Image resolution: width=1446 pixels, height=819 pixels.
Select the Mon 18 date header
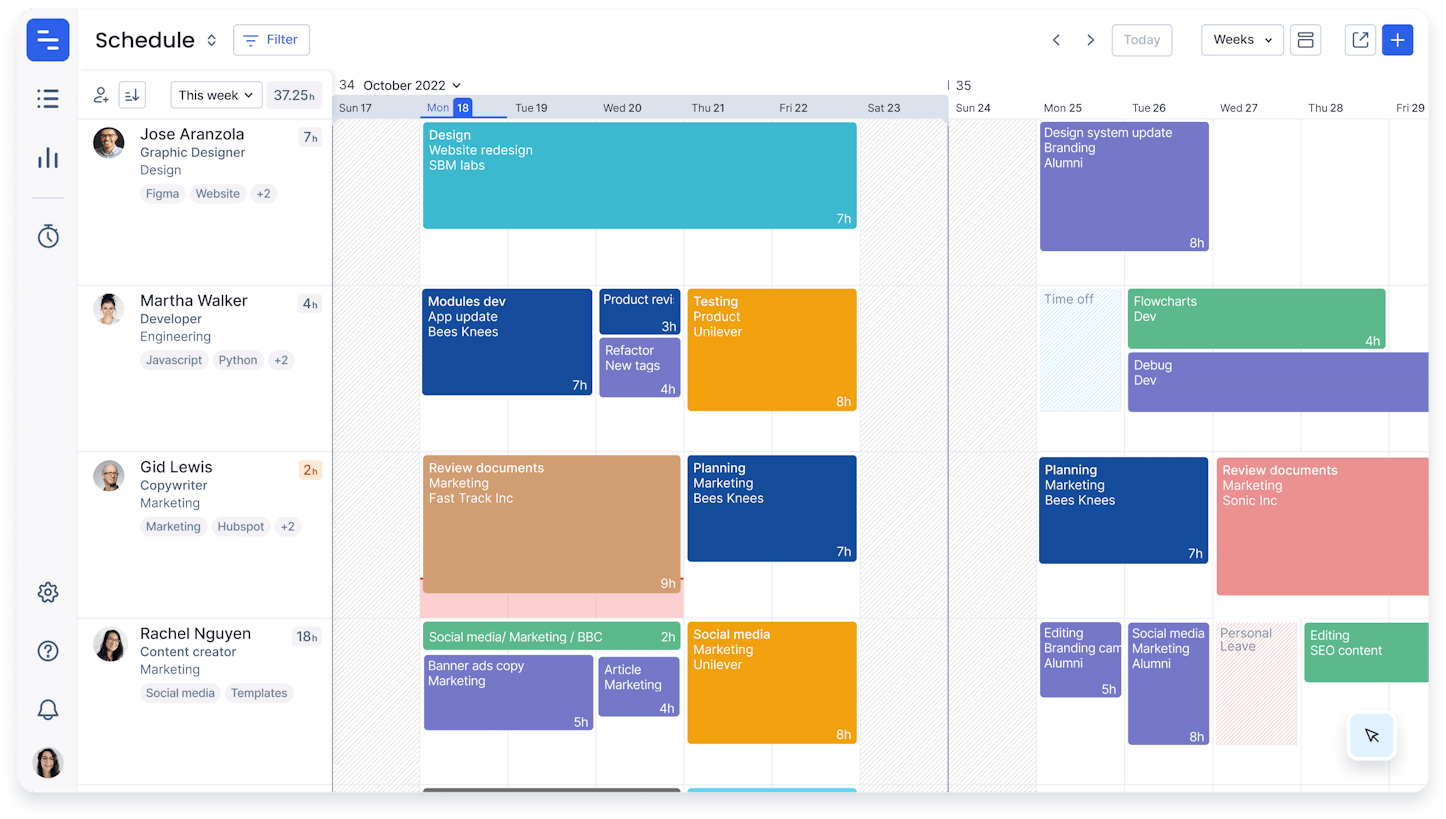pyautogui.click(x=449, y=107)
